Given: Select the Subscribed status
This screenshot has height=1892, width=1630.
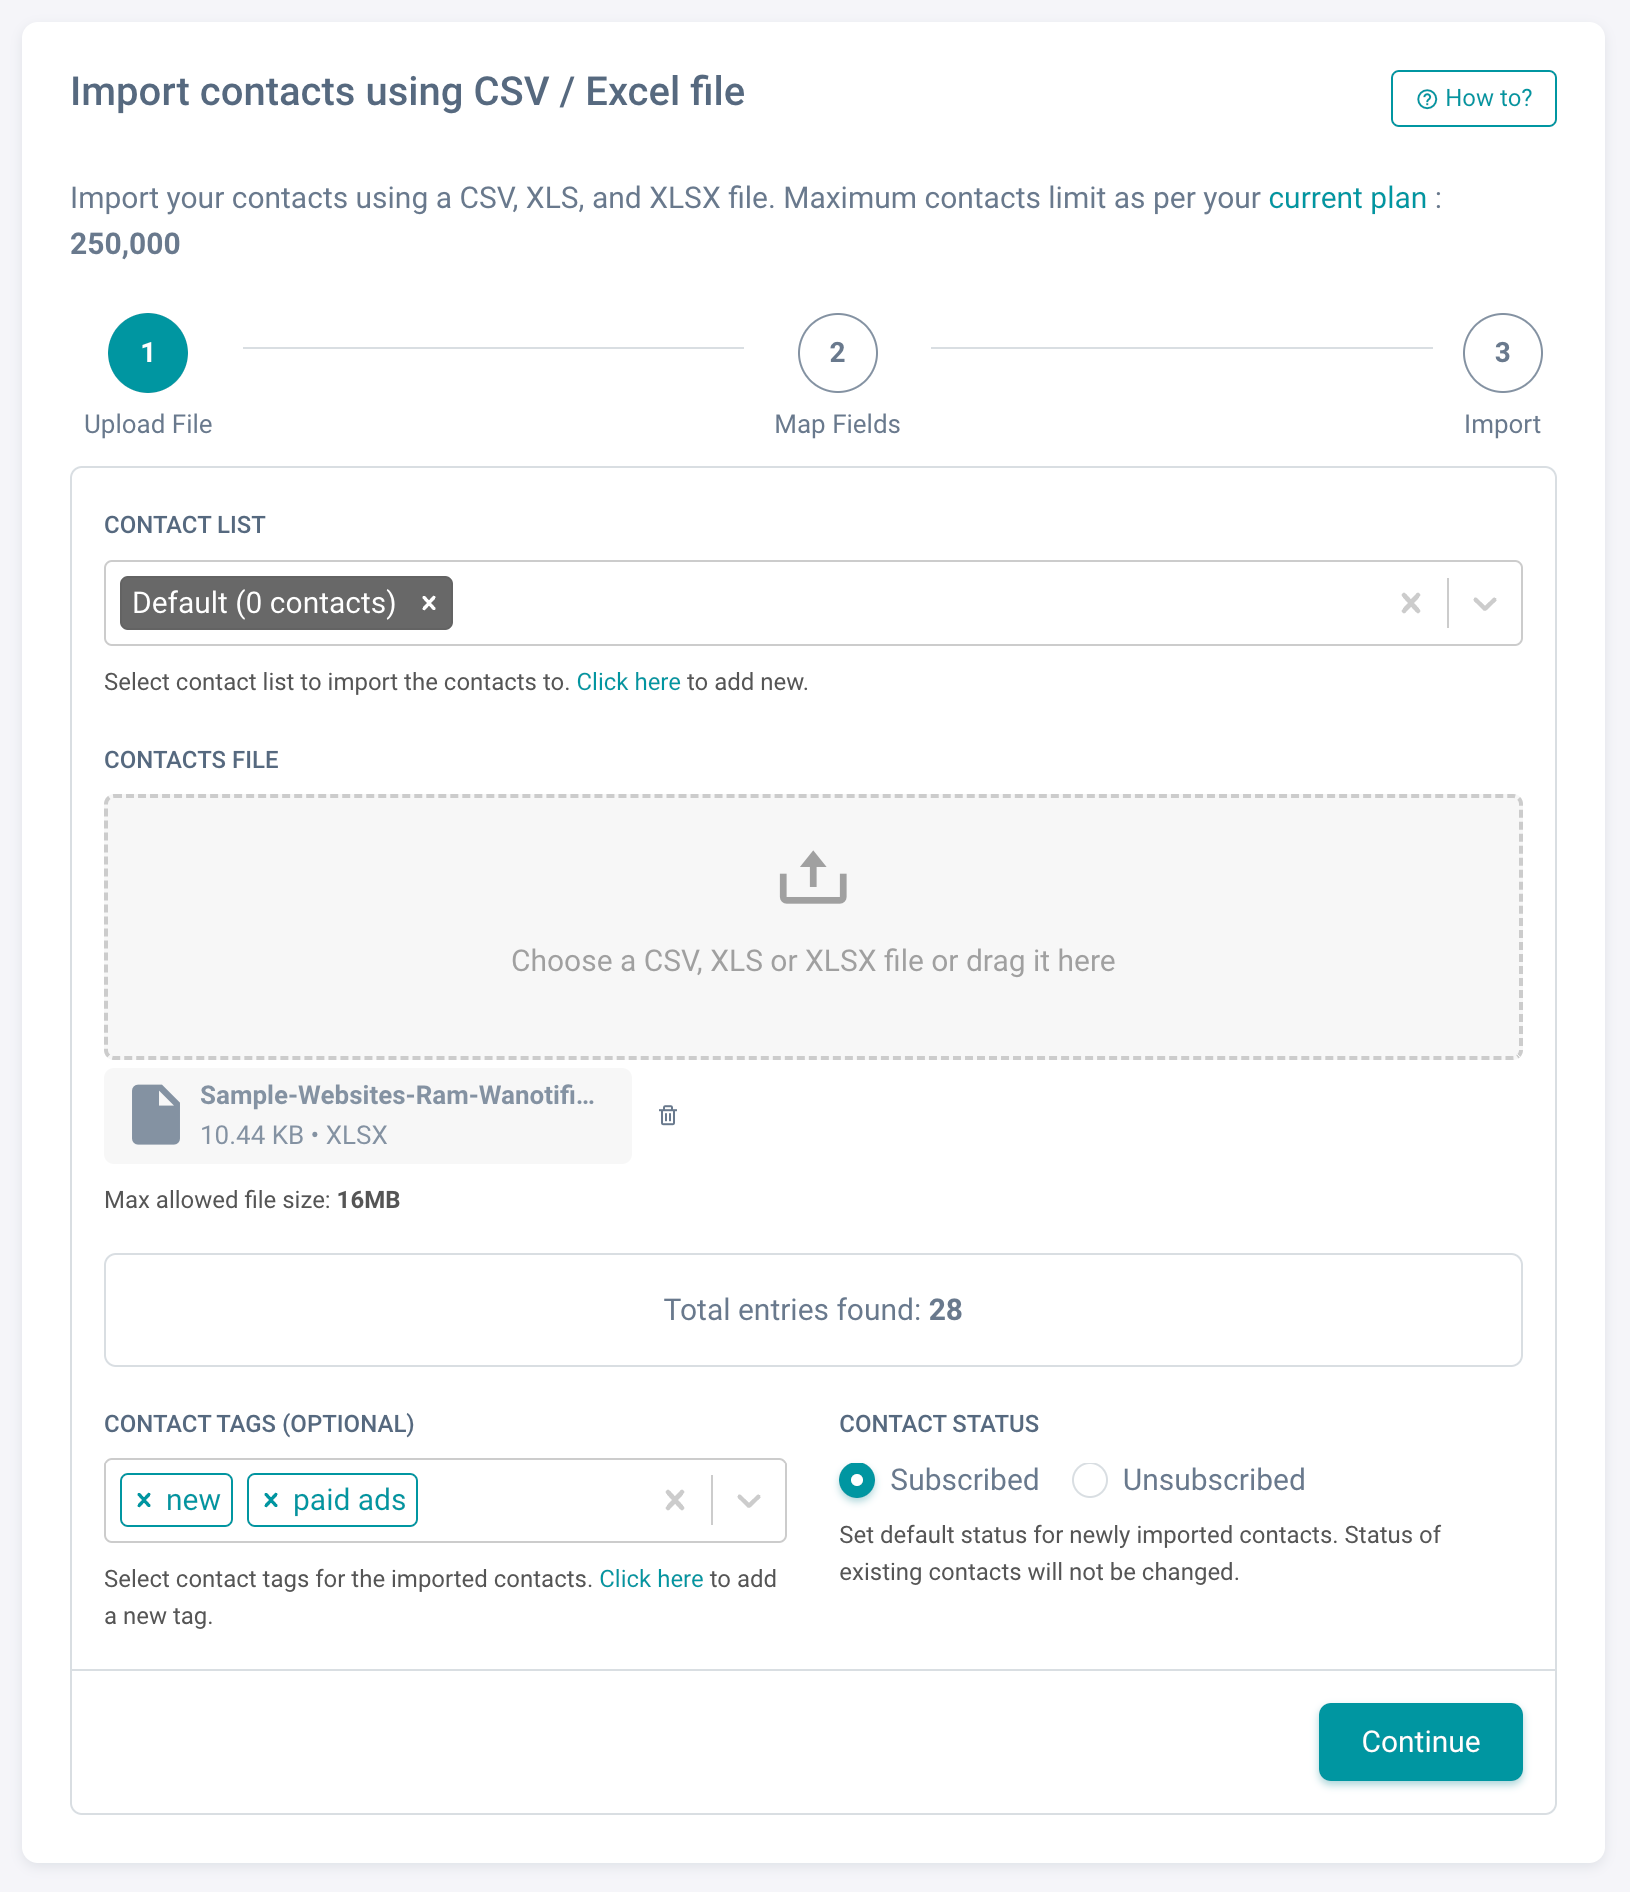Looking at the screenshot, I should pyautogui.click(x=856, y=1480).
